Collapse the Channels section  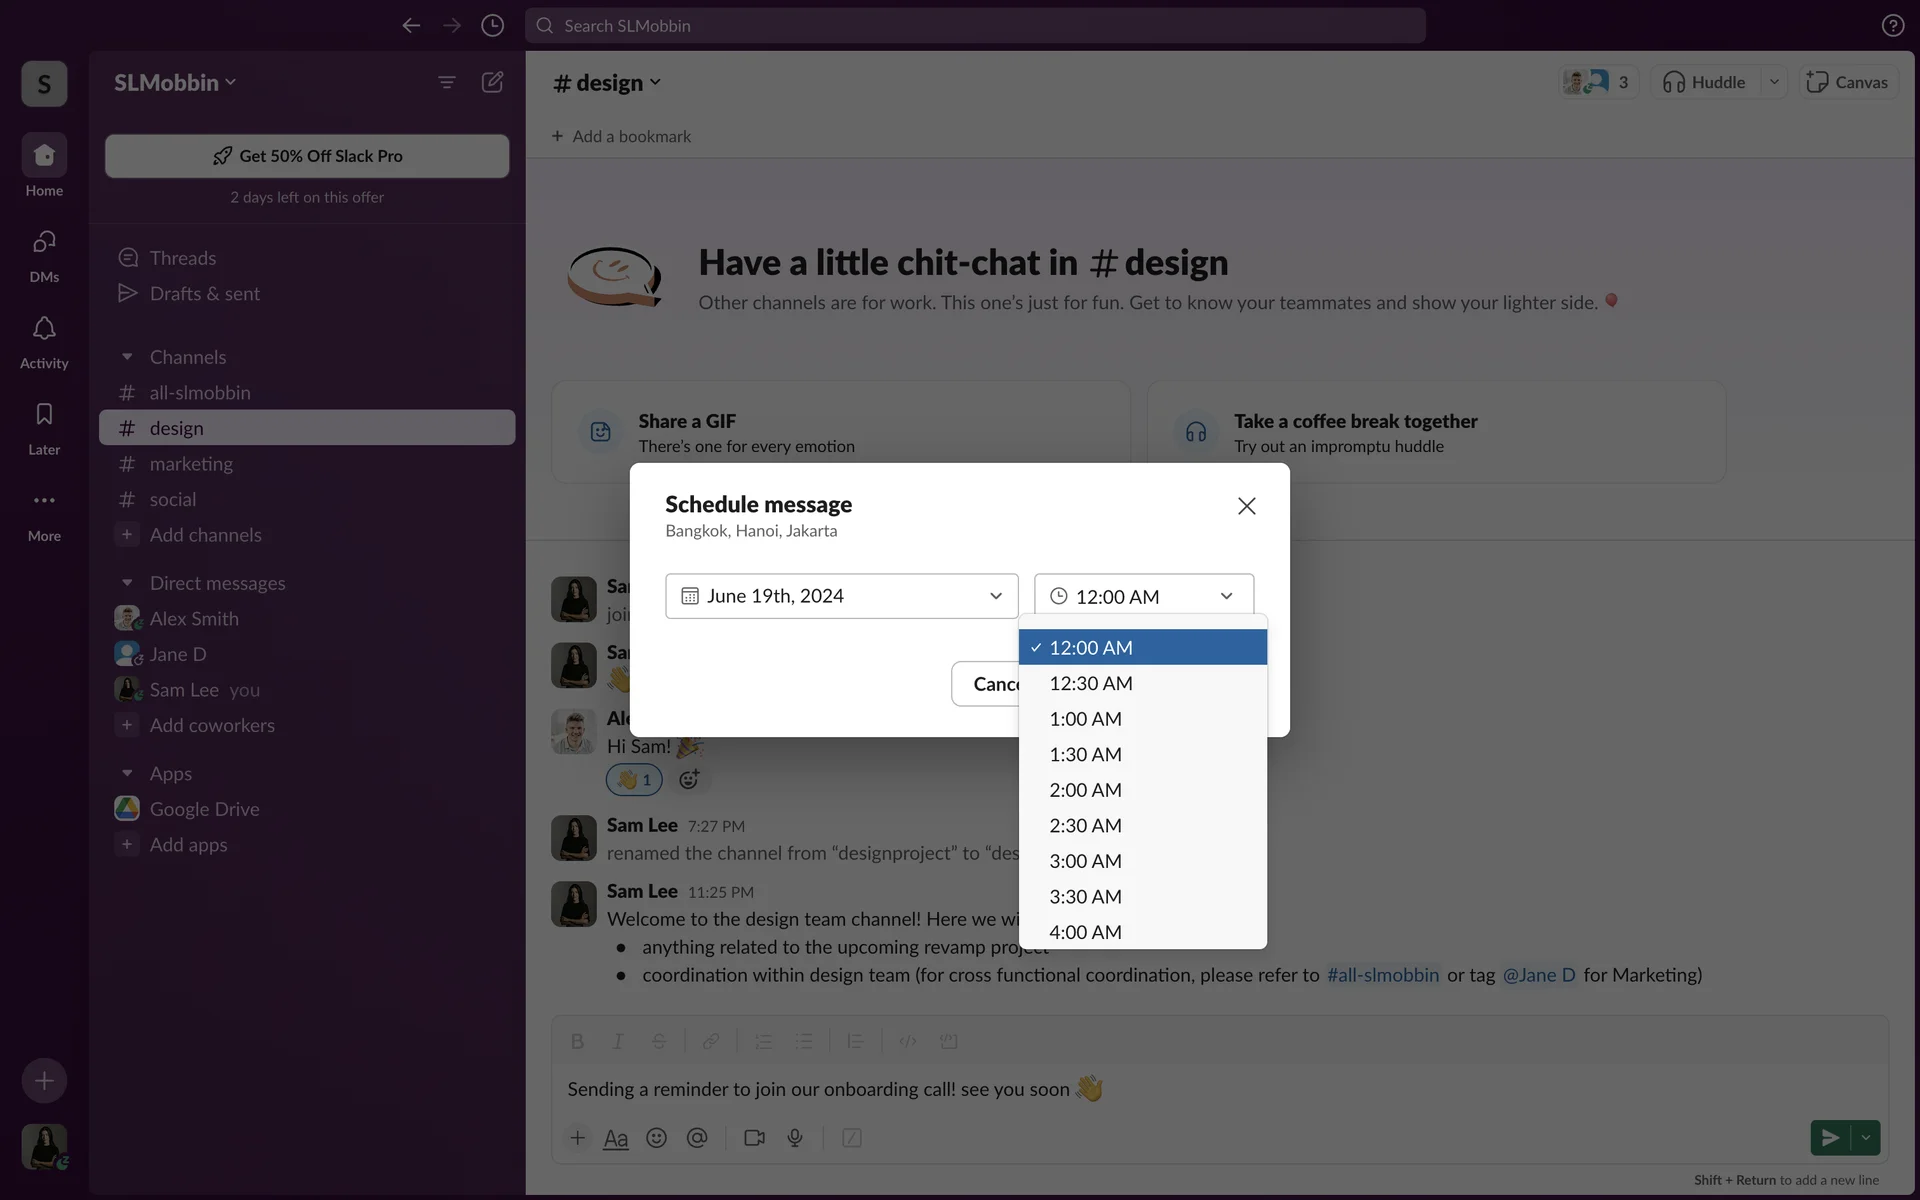[x=127, y=357]
